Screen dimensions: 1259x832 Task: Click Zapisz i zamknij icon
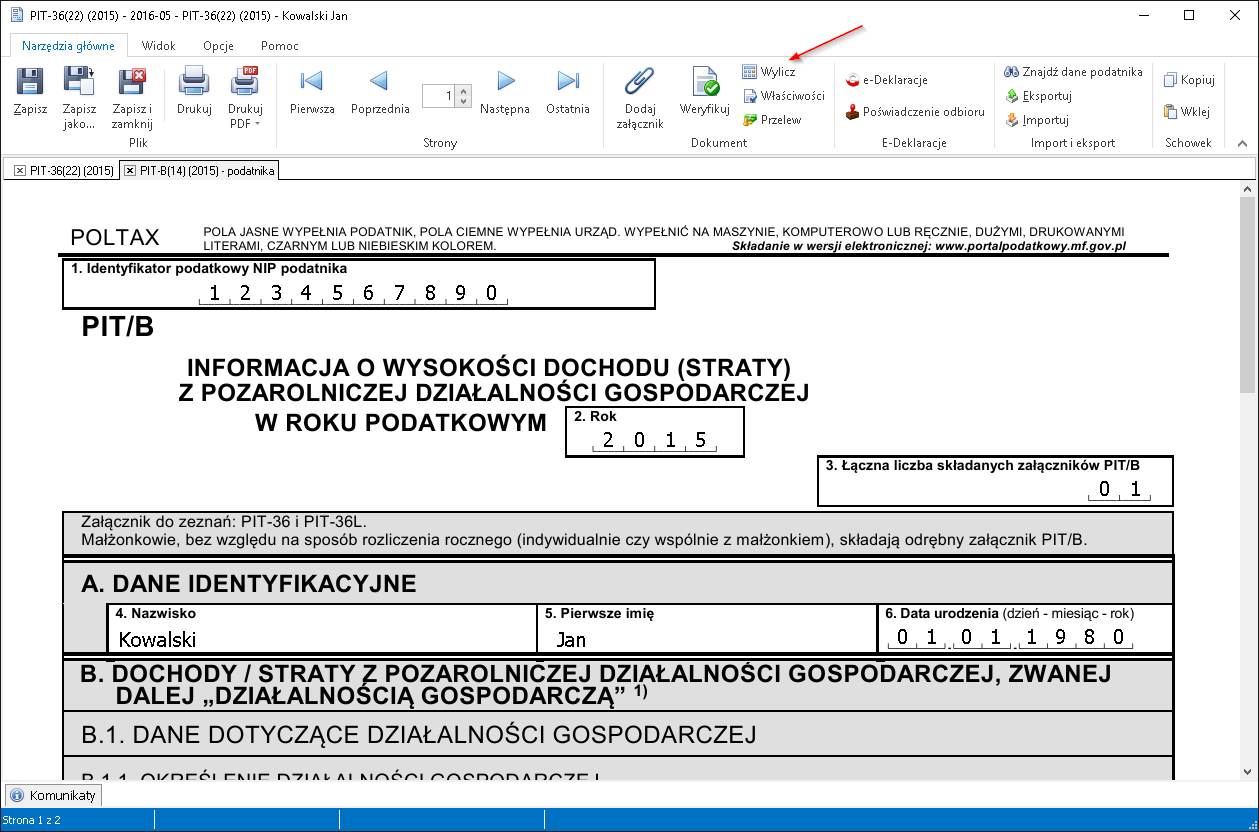pyautogui.click(x=132, y=83)
